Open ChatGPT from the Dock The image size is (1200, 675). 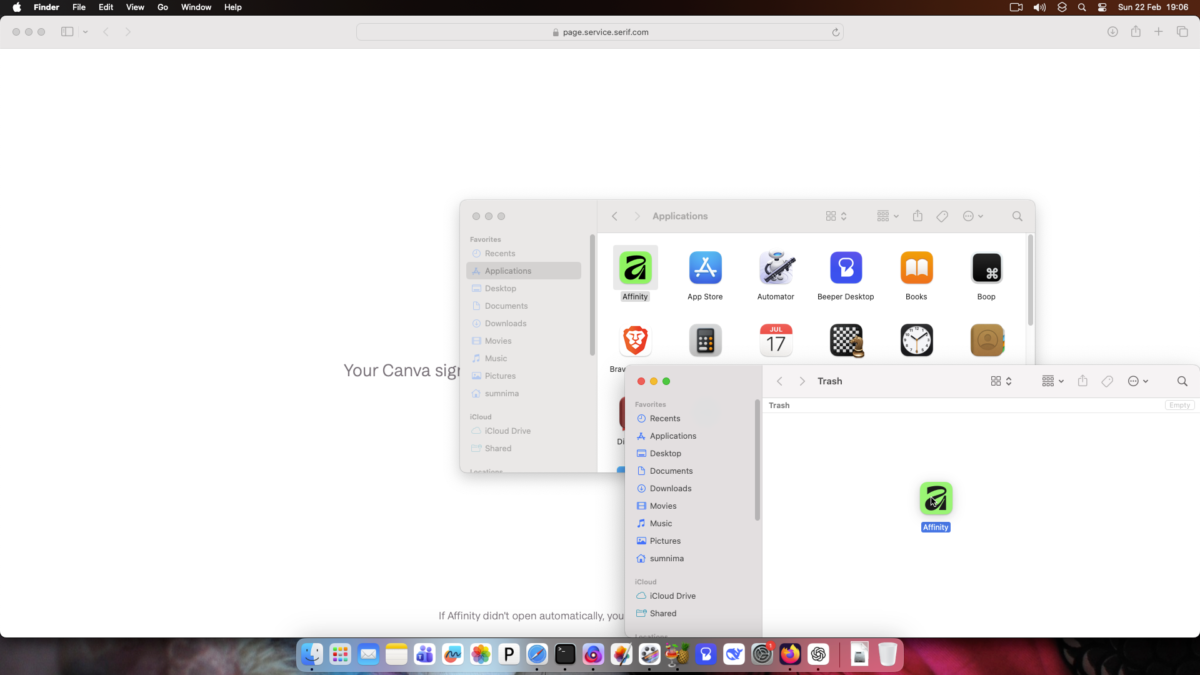tap(819, 655)
